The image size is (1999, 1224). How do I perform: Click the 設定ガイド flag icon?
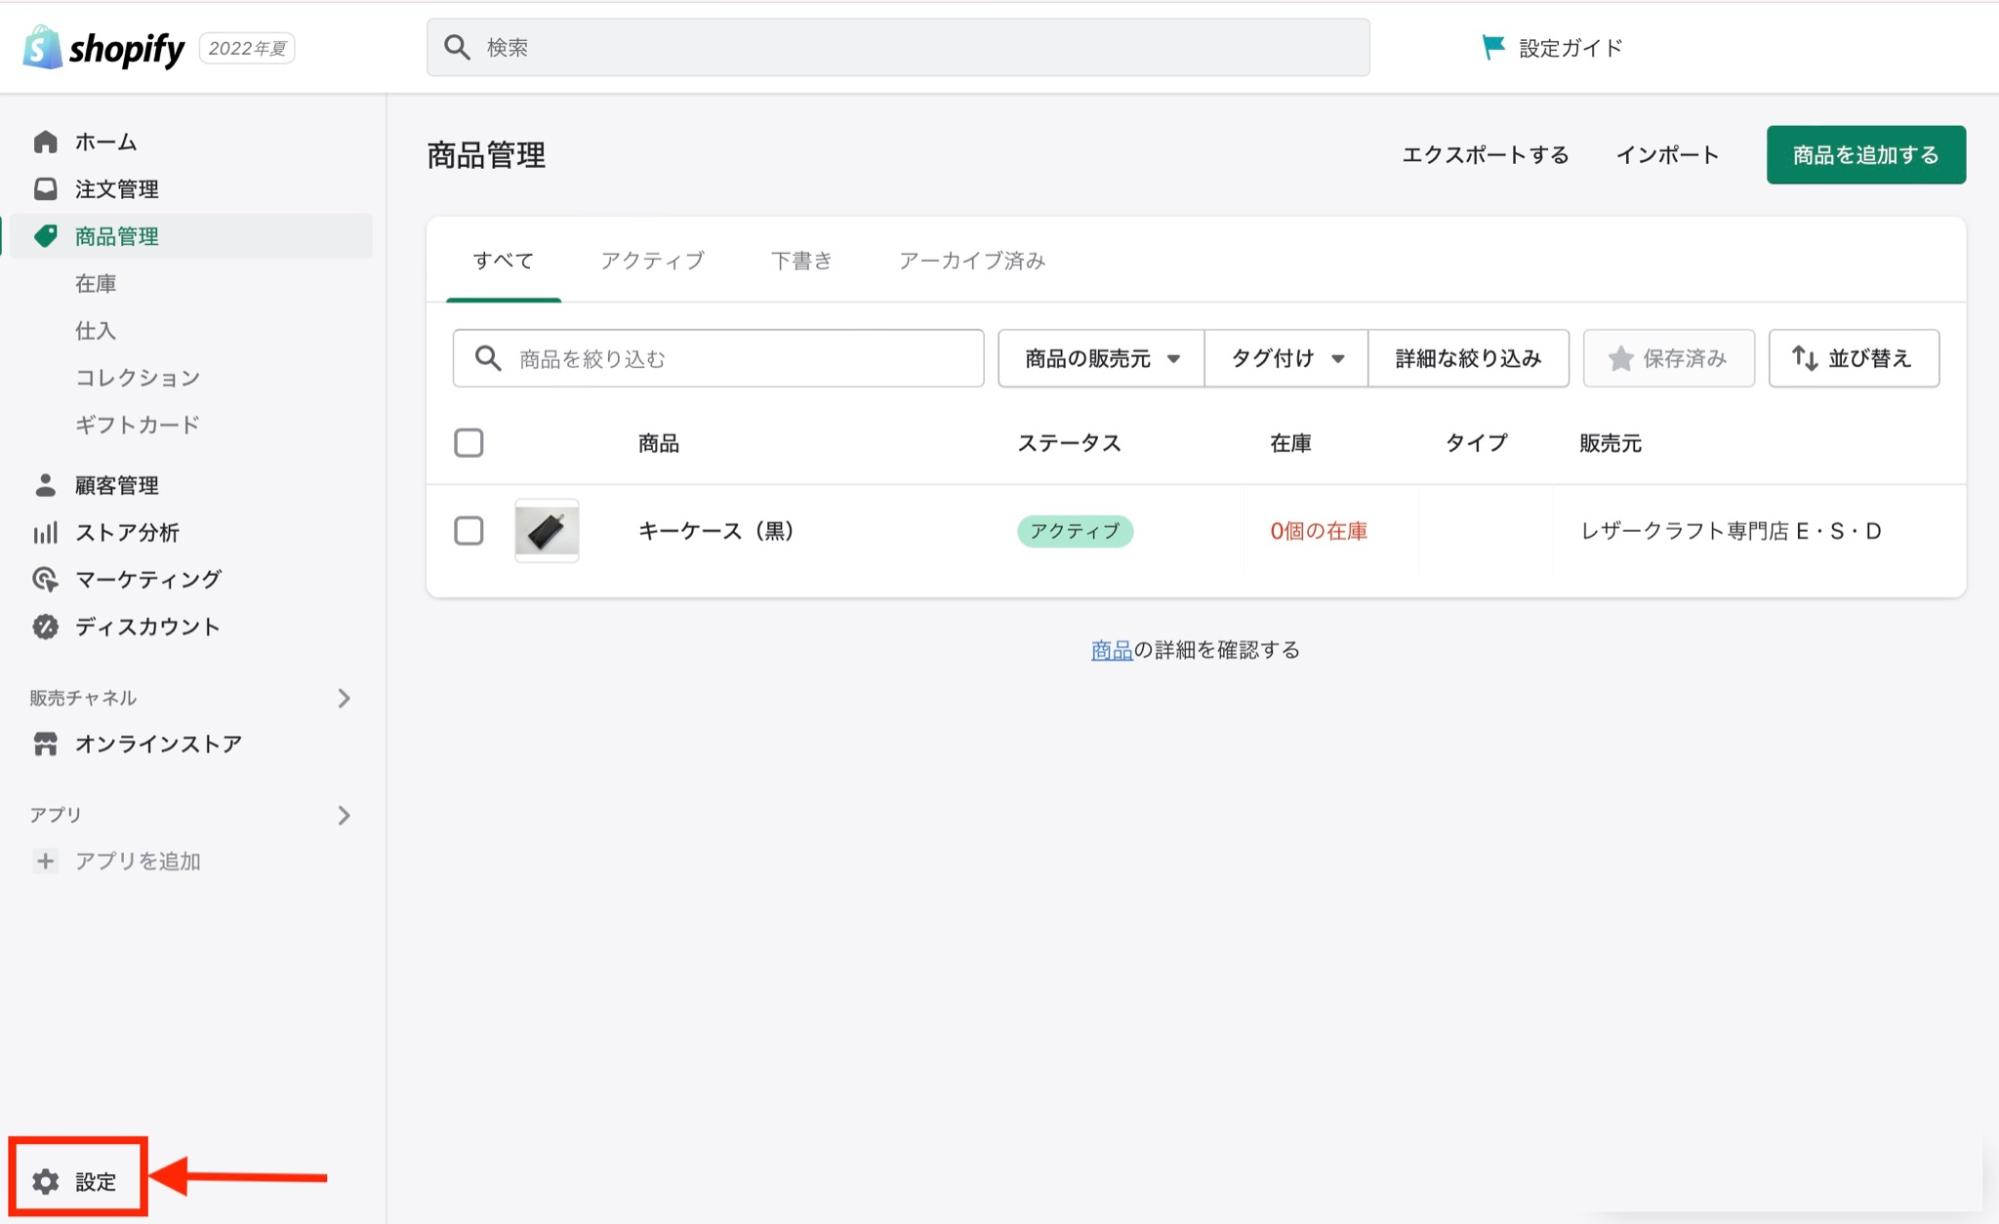pos(1491,46)
